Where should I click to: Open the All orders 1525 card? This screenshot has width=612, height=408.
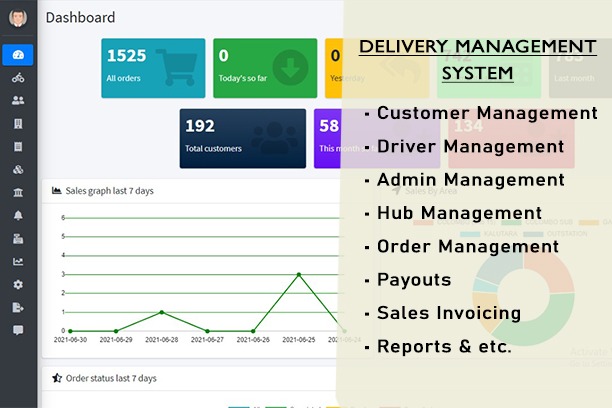click(153, 68)
